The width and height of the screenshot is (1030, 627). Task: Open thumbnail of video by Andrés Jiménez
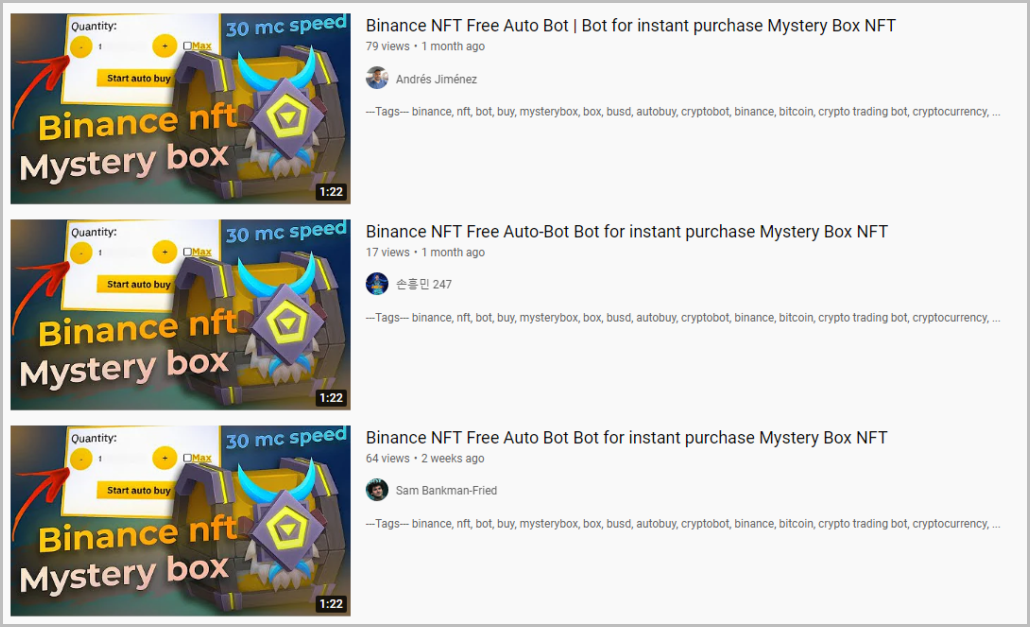tap(180, 108)
